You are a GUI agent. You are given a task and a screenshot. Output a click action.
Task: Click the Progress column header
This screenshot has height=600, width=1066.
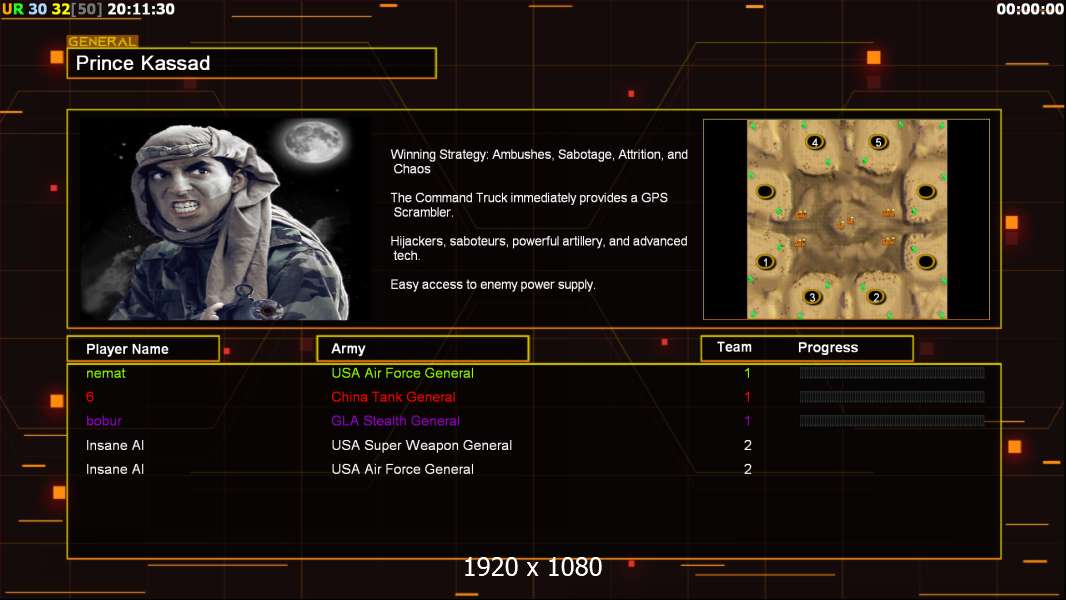[x=827, y=347]
